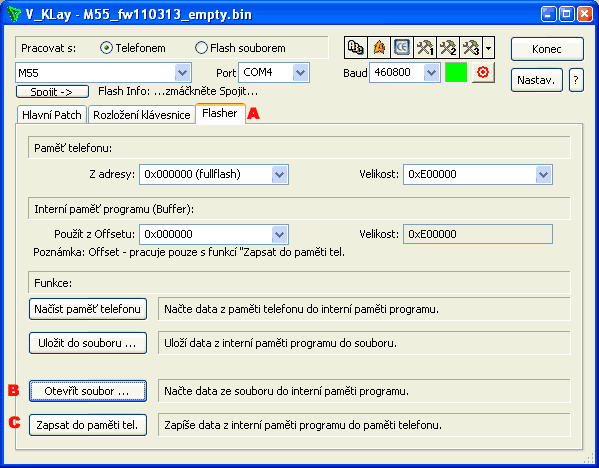Screen dimensions: 599x468
Task: Open the M55 phone model dropdown
Action: point(183,73)
